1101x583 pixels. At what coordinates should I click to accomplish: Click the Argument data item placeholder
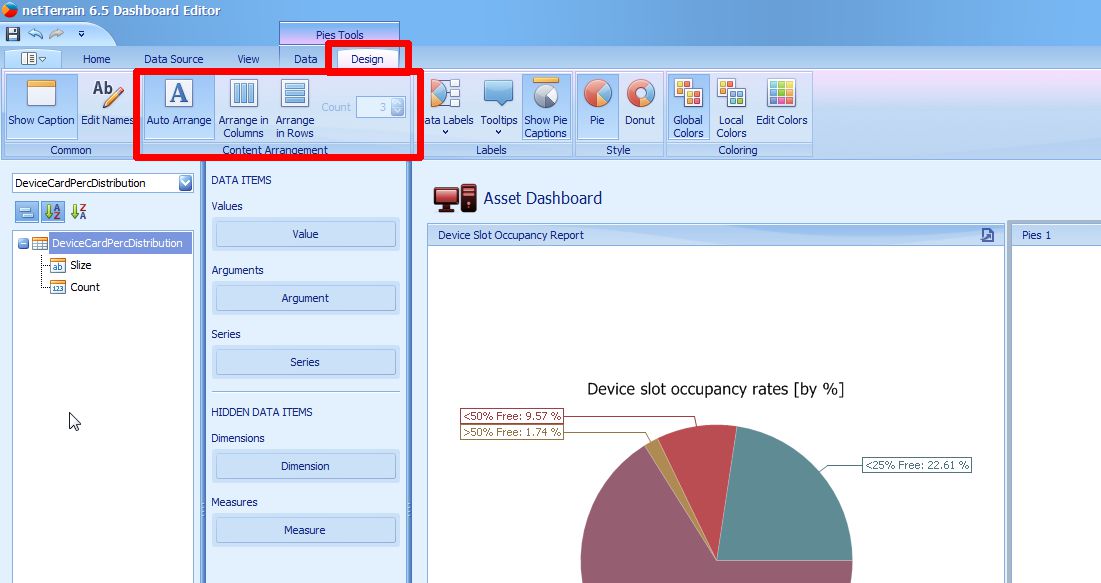305,298
